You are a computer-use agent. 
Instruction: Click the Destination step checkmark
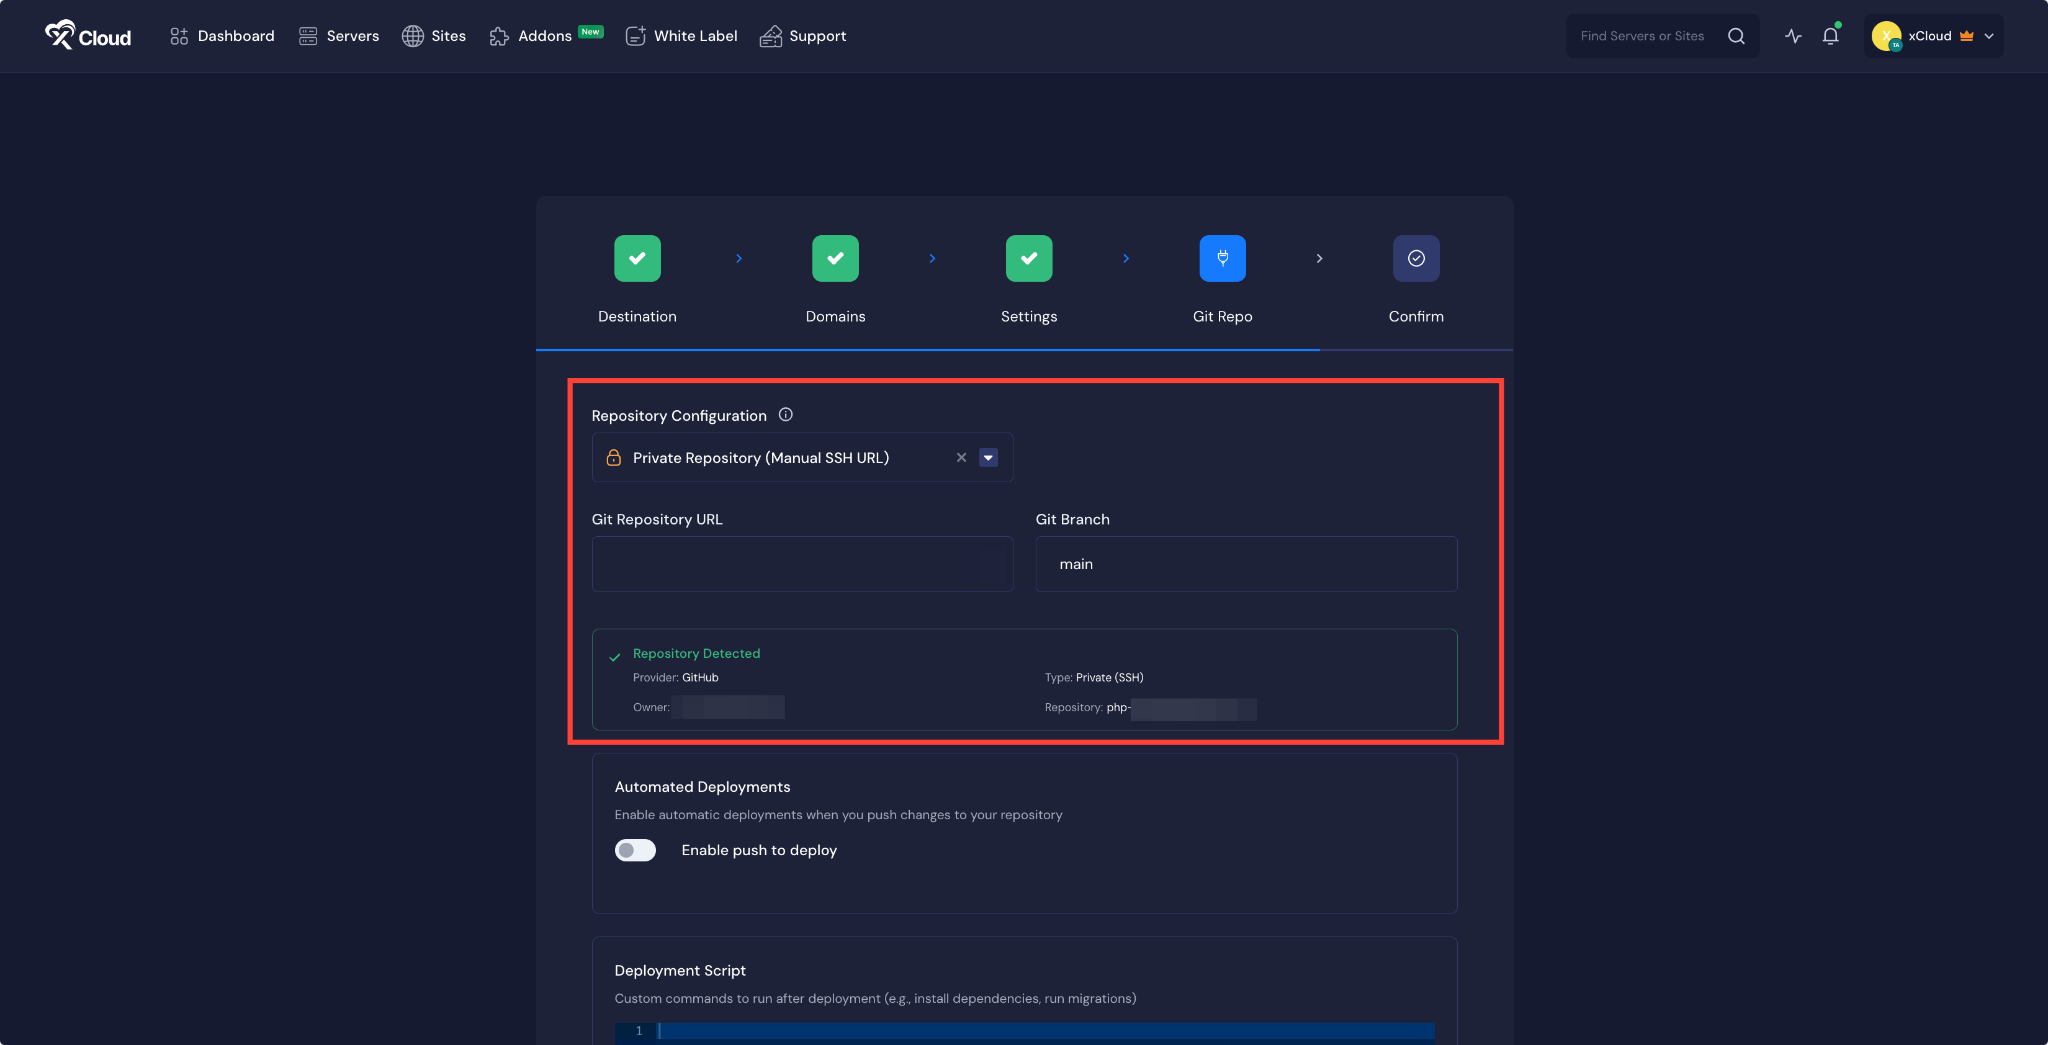(637, 258)
